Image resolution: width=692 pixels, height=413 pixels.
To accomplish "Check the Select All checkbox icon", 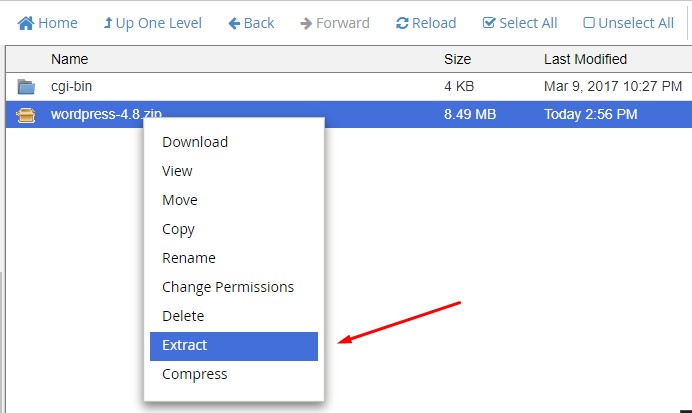I will pyautogui.click(x=489, y=23).
